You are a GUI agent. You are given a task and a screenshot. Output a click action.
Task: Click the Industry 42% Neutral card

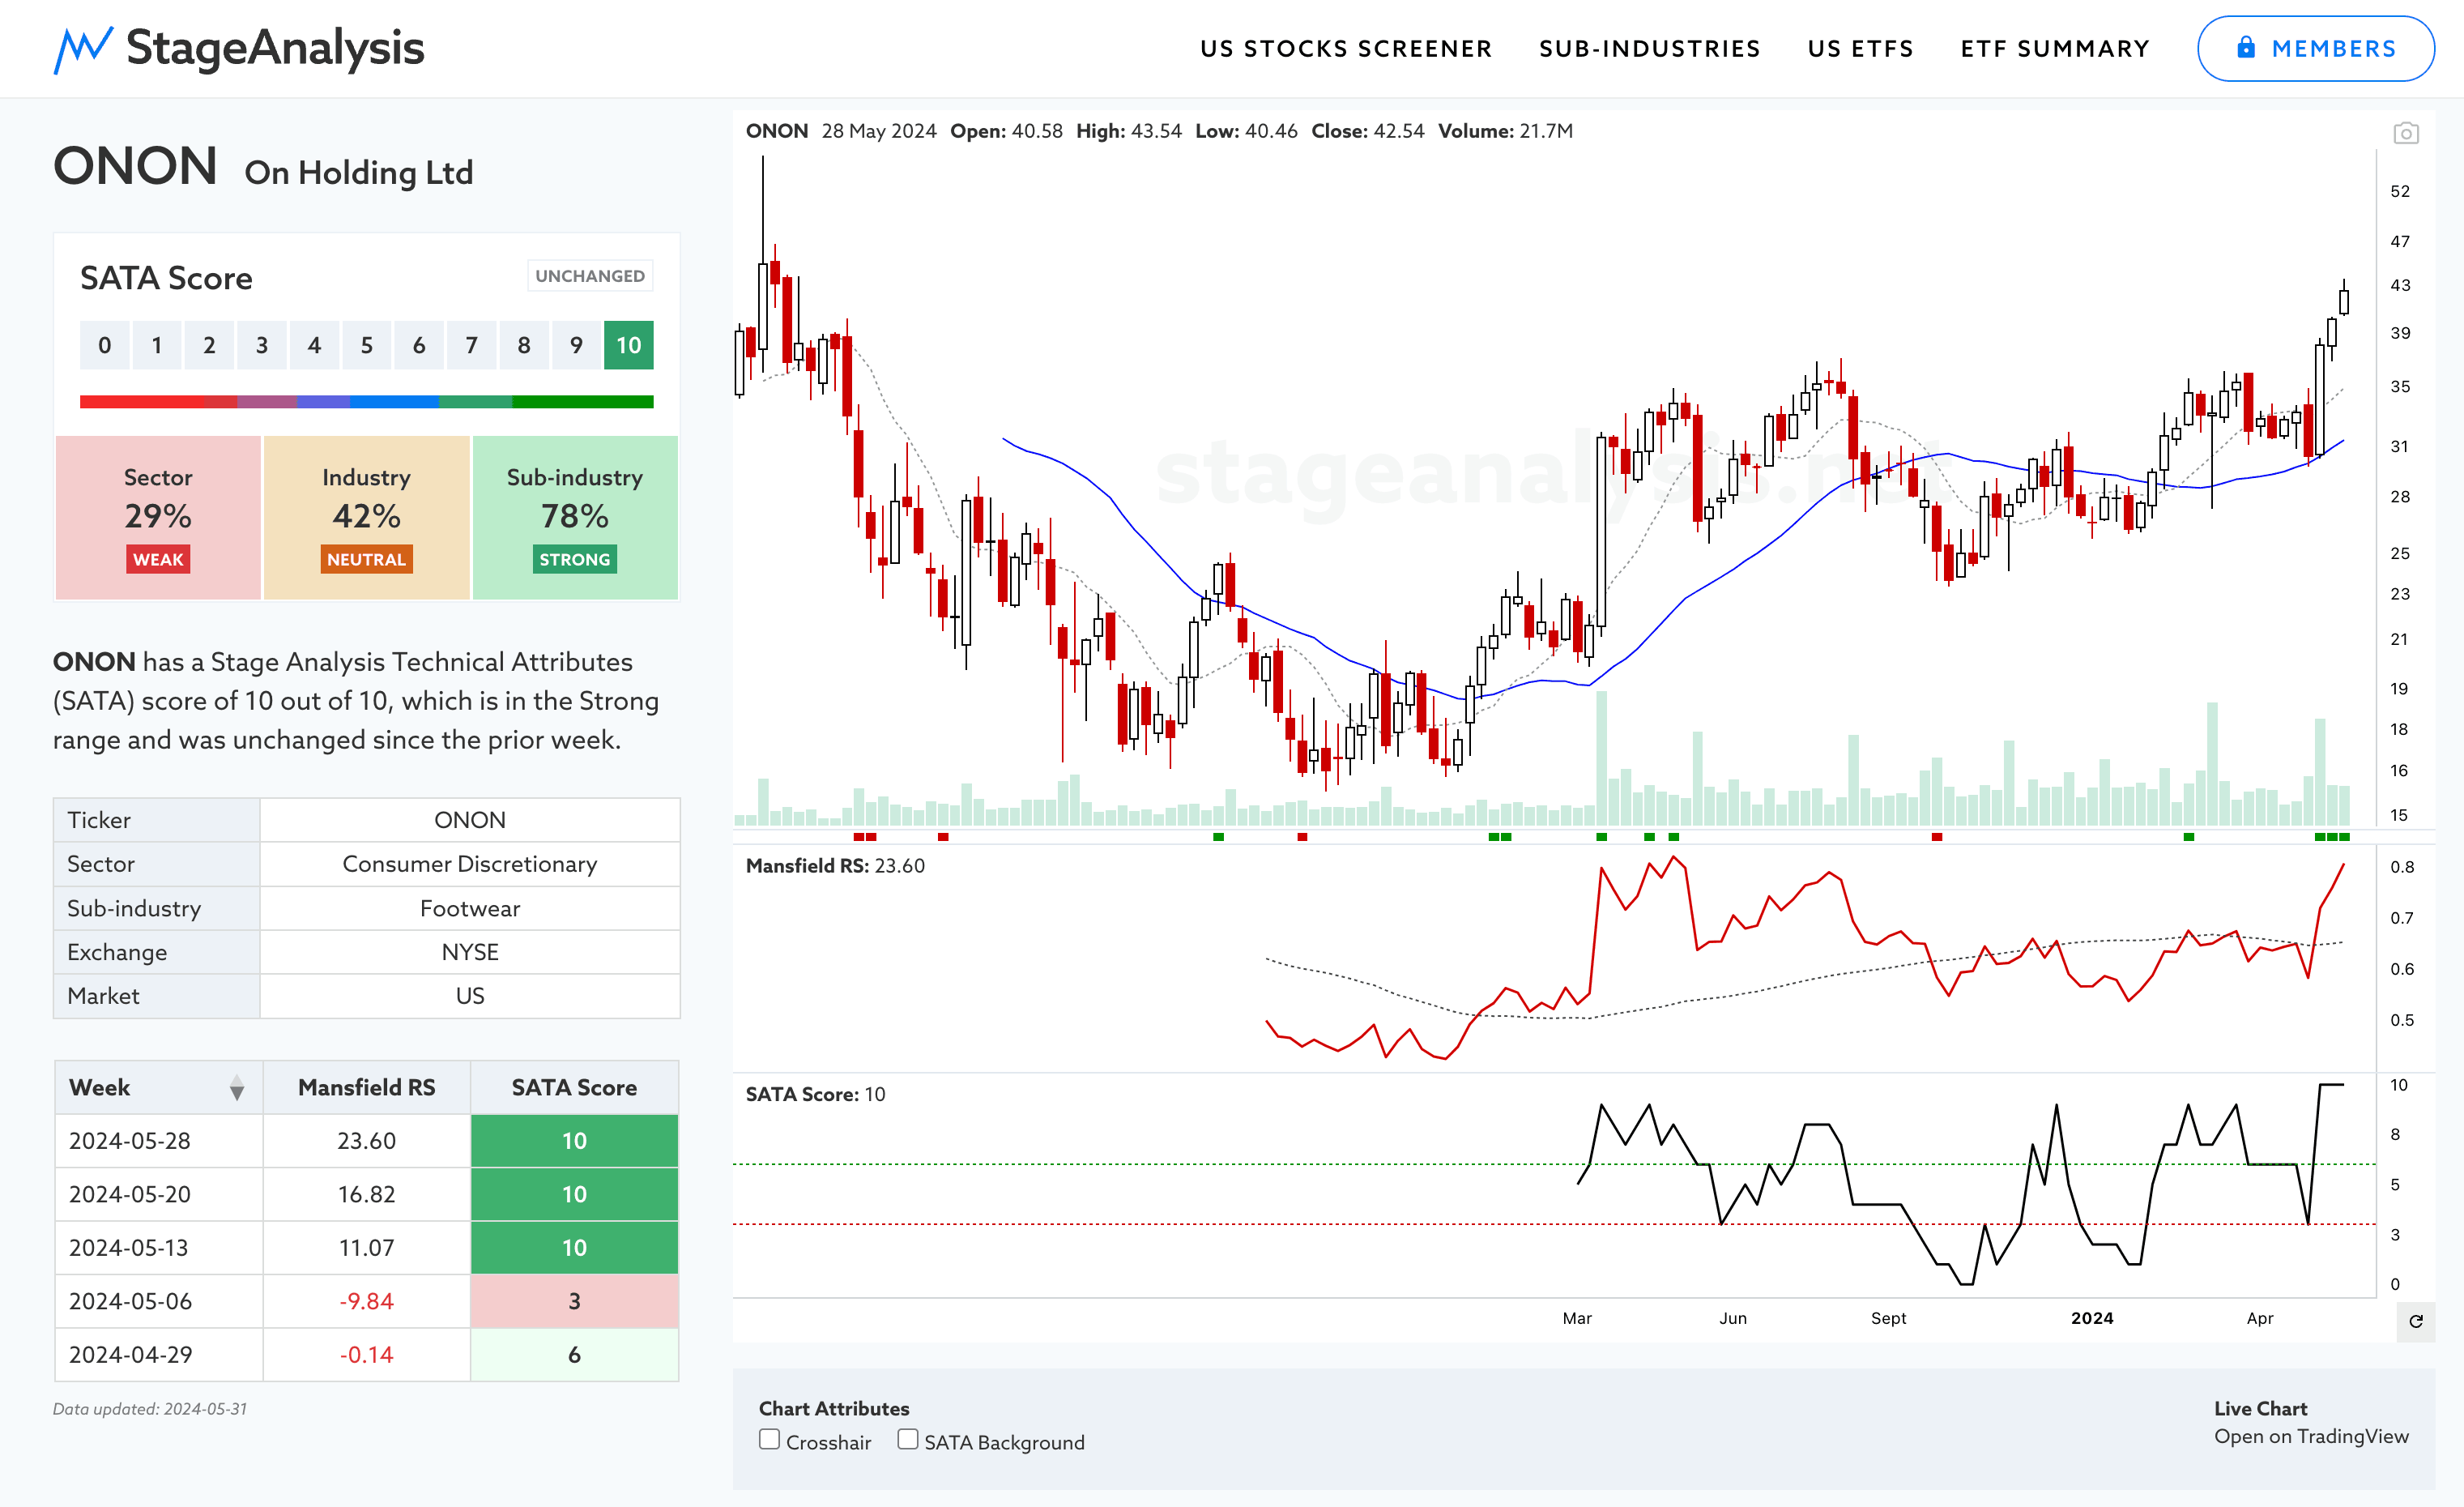tap(366, 517)
